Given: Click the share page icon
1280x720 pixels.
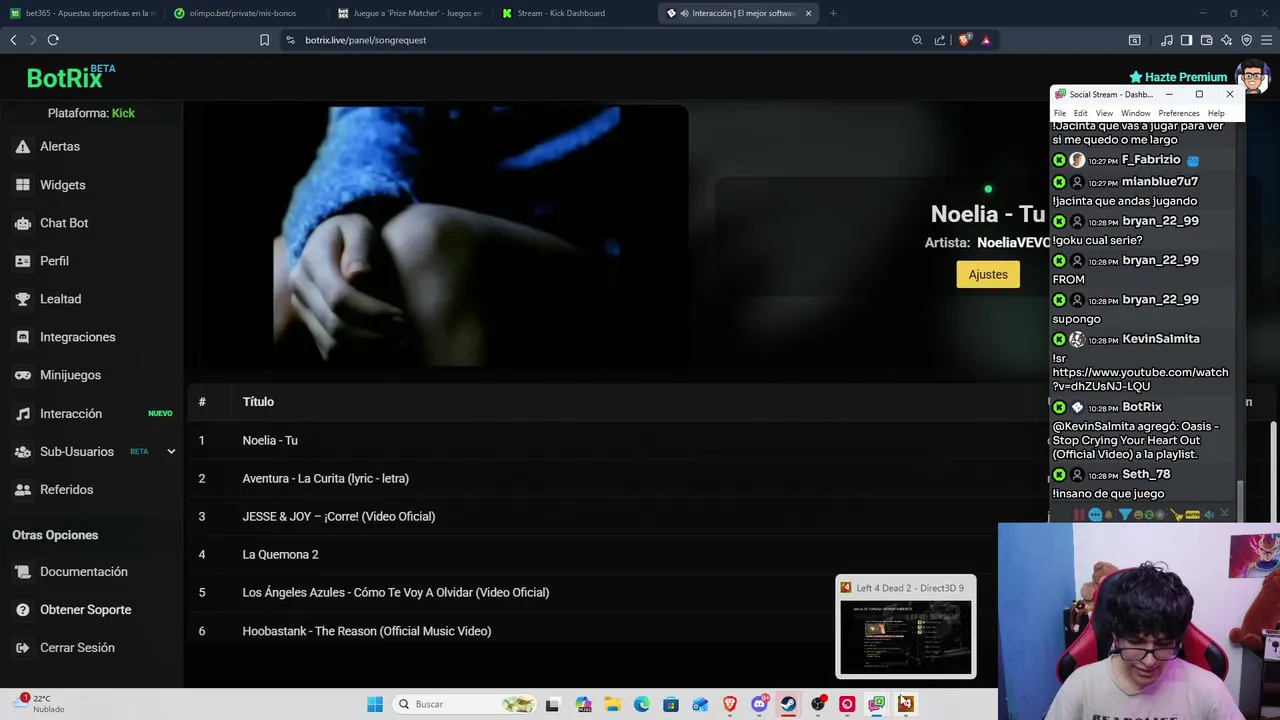Looking at the screenshot, I should pyautogui.click(x=940, y=40).
